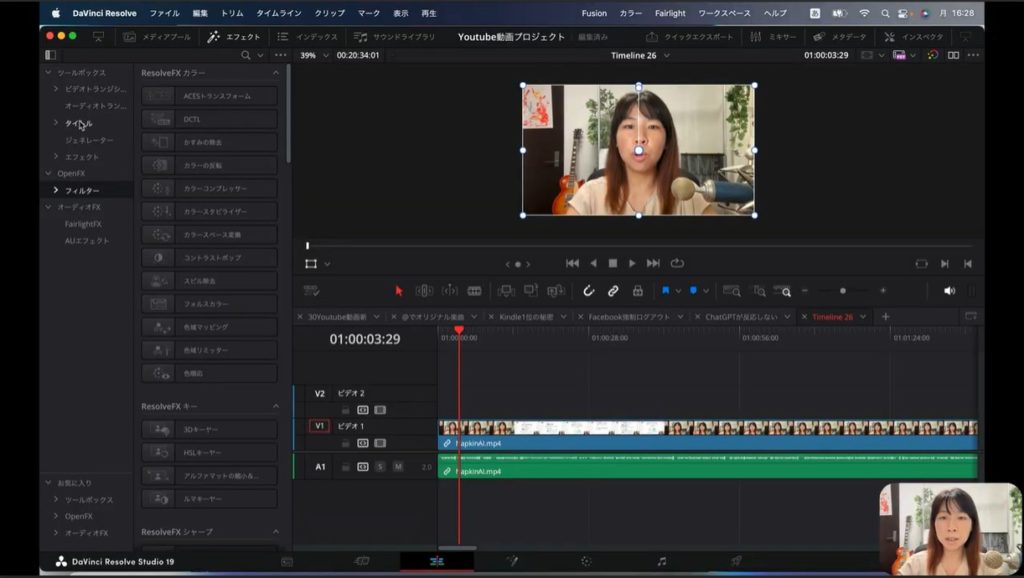Open the Inspector panel
1024x578 pixels.
pos(914,37)
